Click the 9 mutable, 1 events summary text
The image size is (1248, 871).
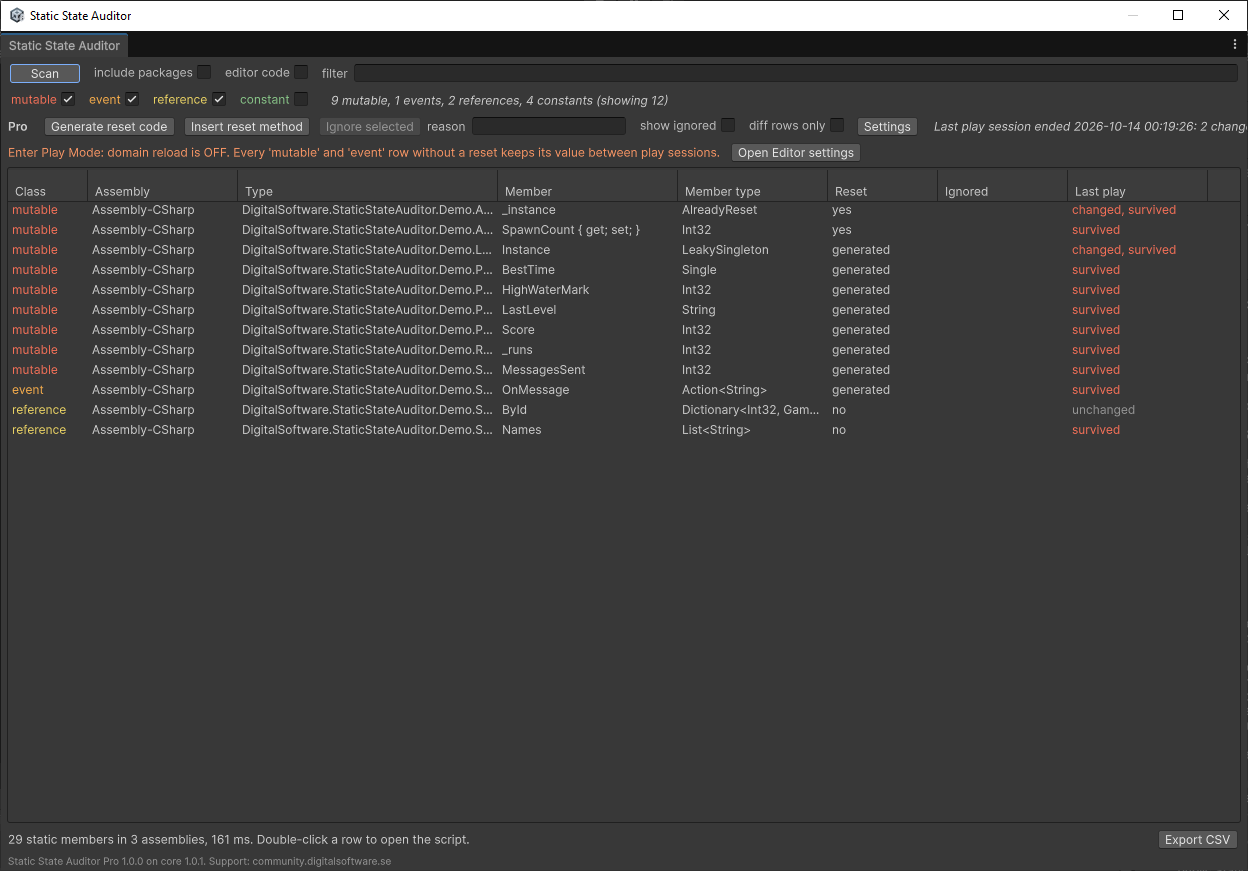coord(499,100)
